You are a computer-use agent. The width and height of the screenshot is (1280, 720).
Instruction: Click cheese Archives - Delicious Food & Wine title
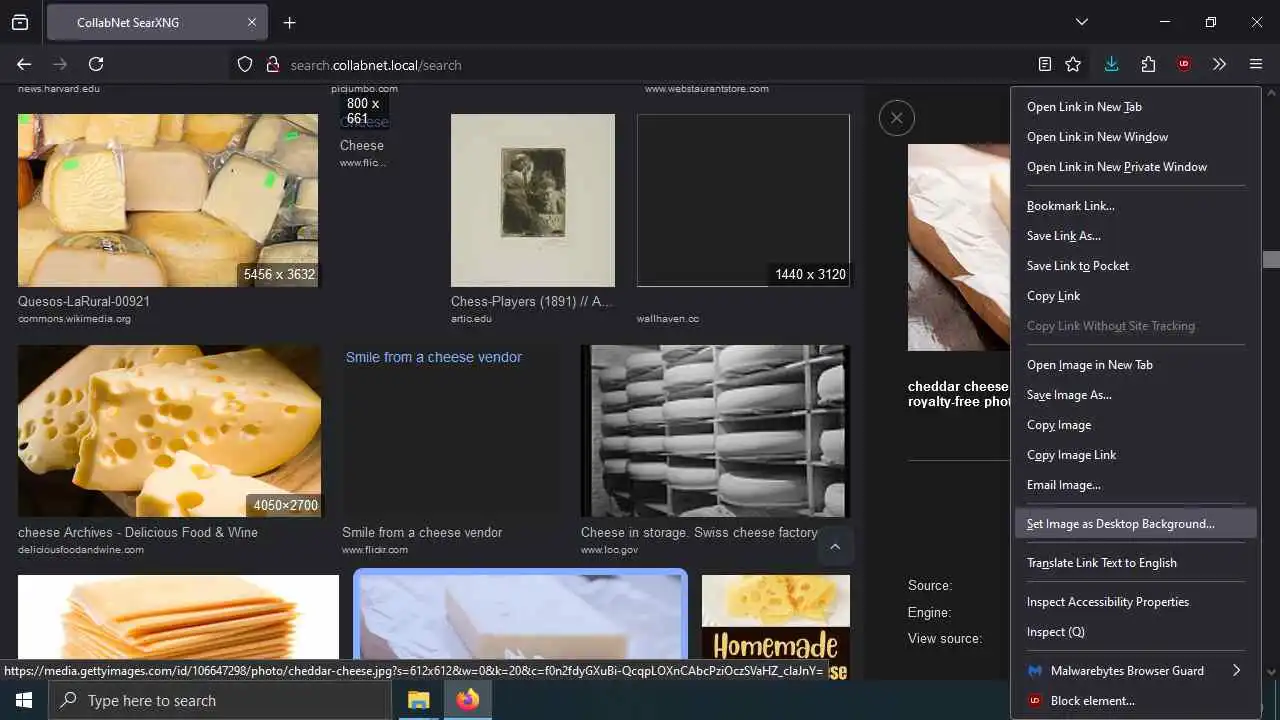(138, 532)
